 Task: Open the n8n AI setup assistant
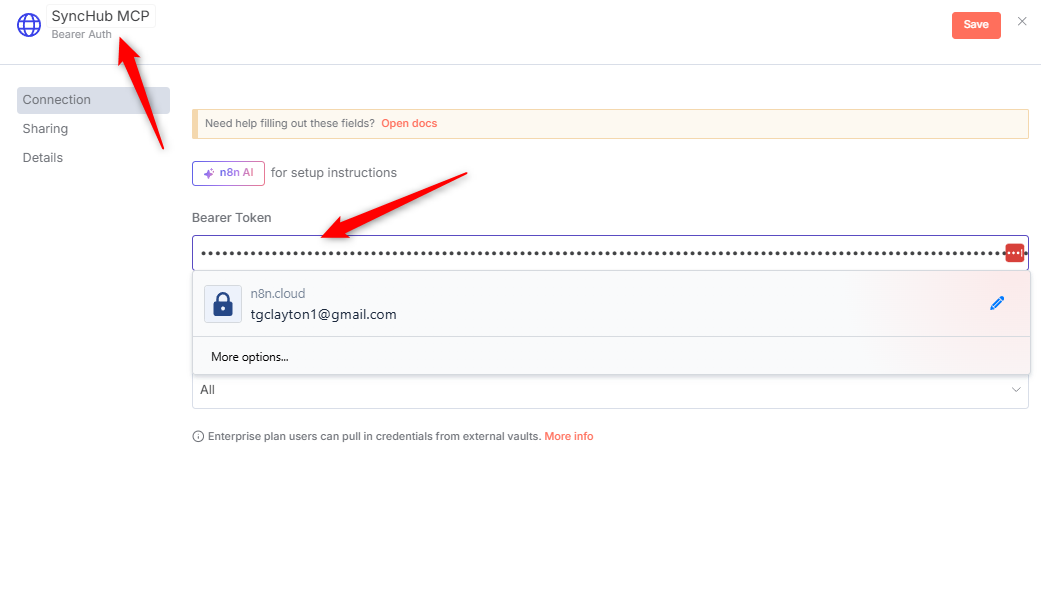(228, 173)
